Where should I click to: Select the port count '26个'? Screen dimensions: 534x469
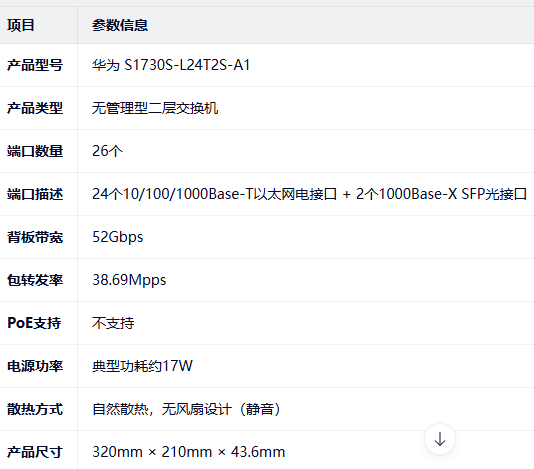click(x=107, y=151)
